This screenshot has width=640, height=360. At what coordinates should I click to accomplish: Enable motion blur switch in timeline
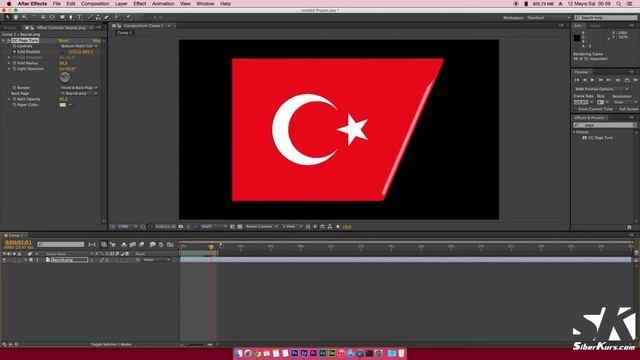click(x=142, y=244)
